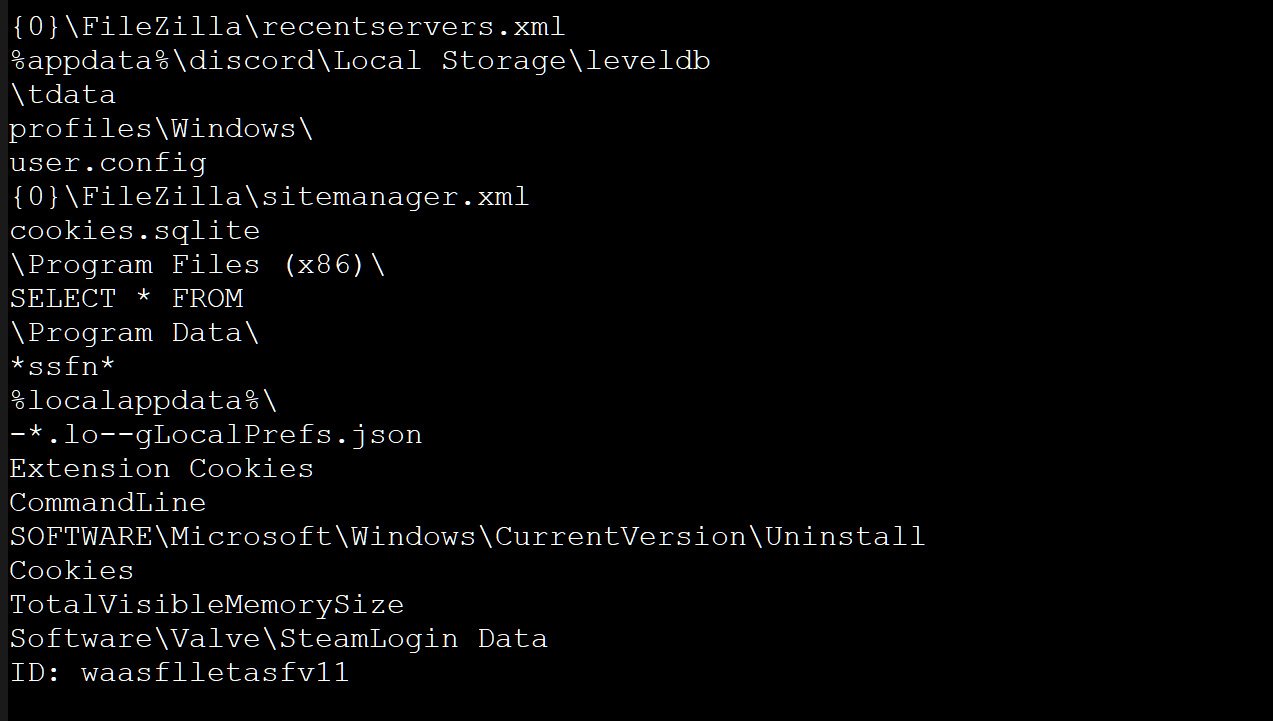Select the gLocalPrefs.json line

tap(216, 435)
